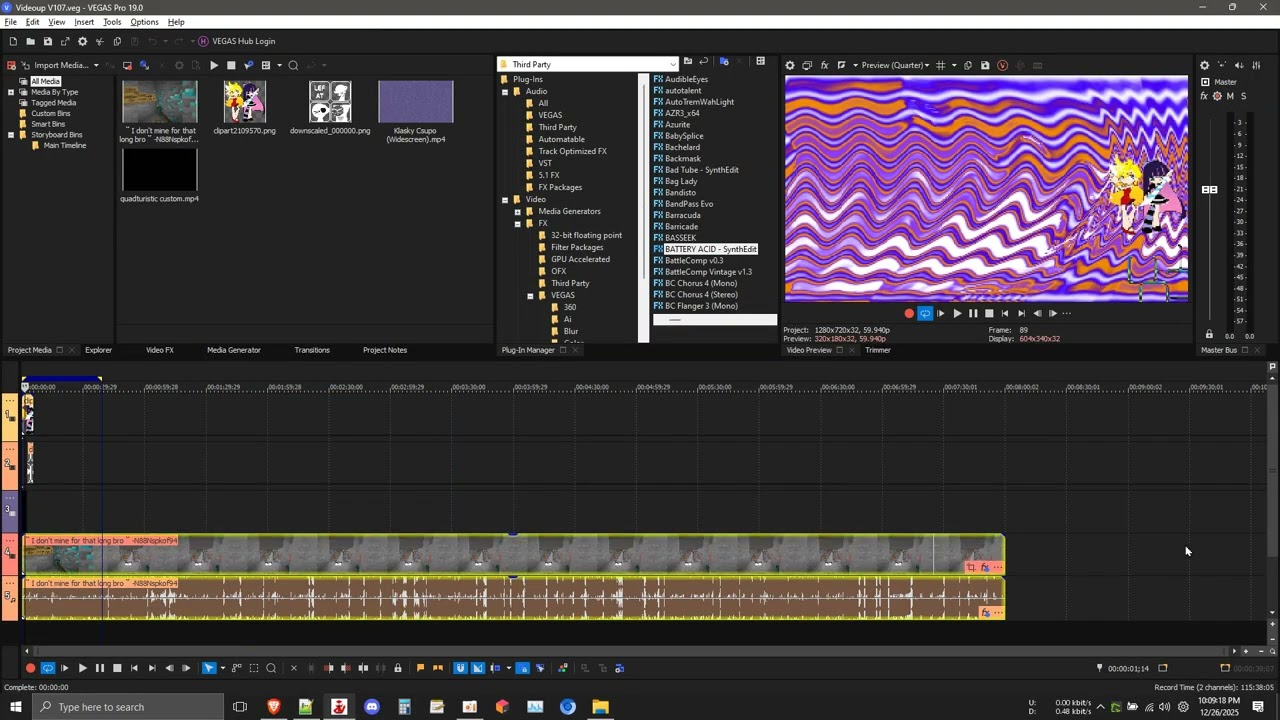Open Video Output FX in preview toolbar

(x=824, y=65)
